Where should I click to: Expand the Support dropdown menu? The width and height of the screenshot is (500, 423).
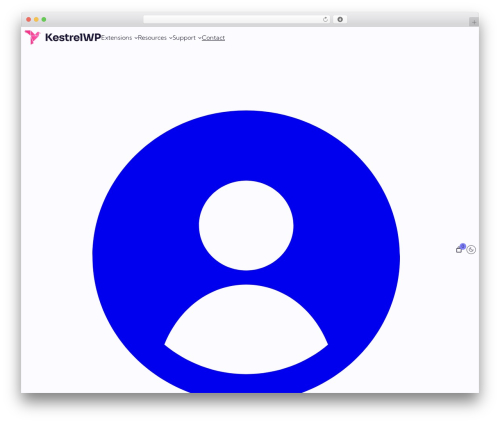[187, 38]
